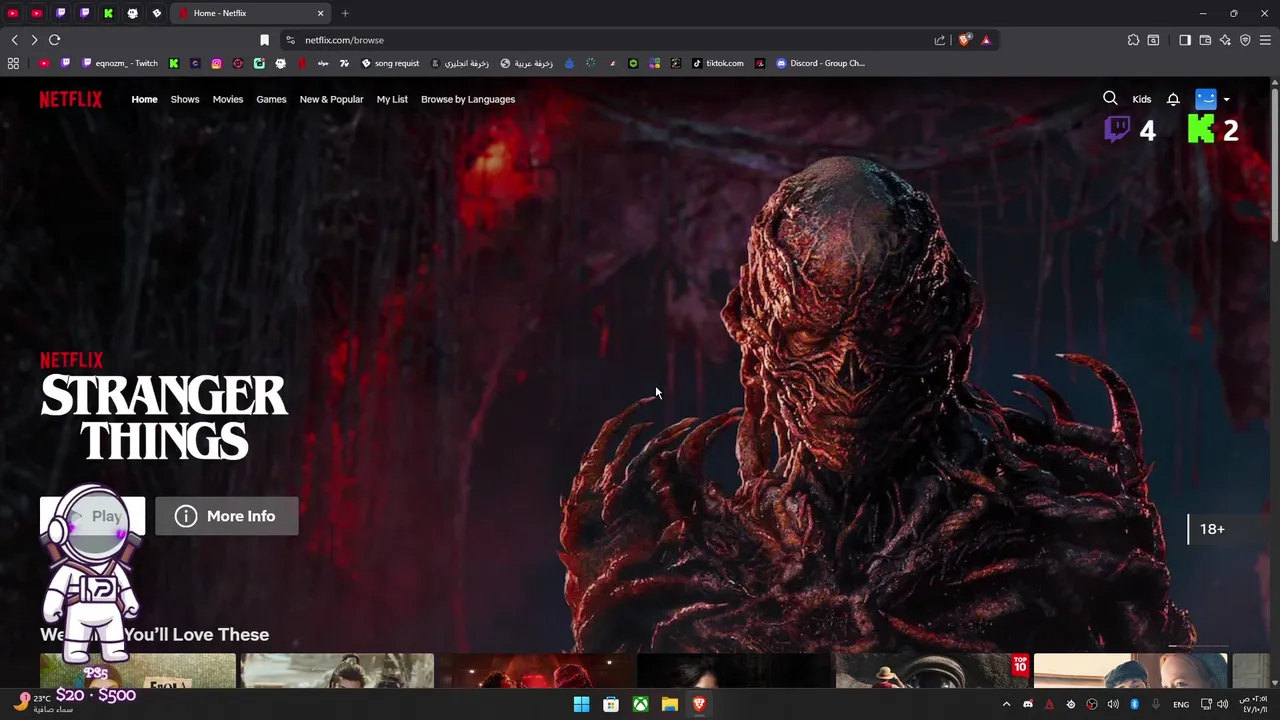
Task: Open Microsoft Store from taskbar
Action: (611, 704)
